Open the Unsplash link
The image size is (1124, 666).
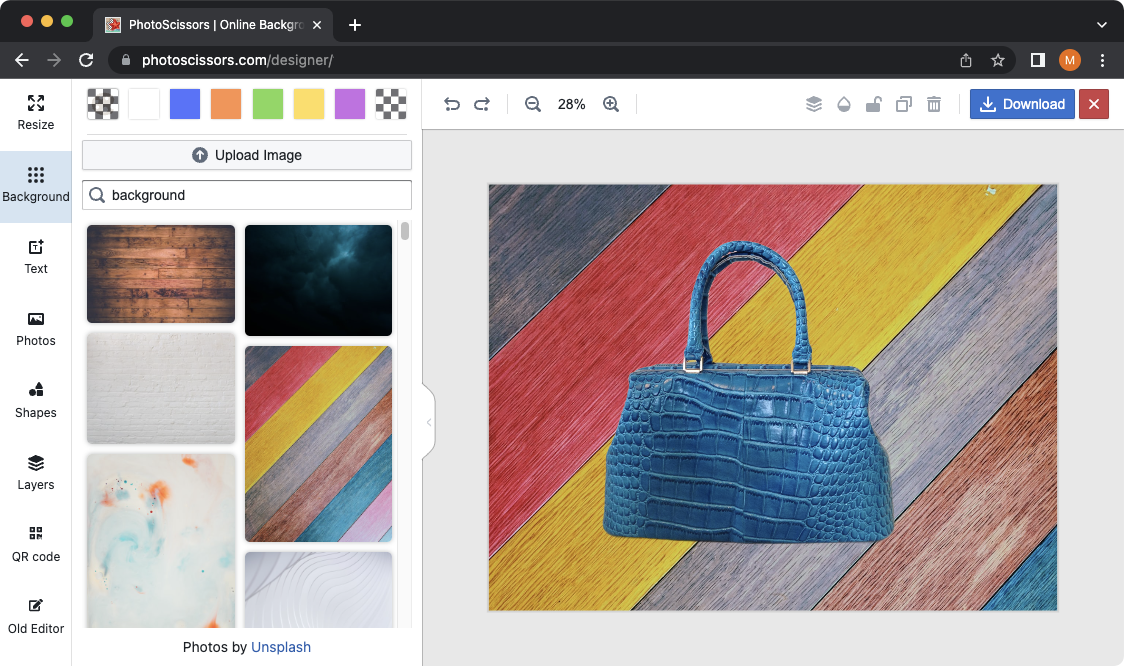tap(281, 647)
